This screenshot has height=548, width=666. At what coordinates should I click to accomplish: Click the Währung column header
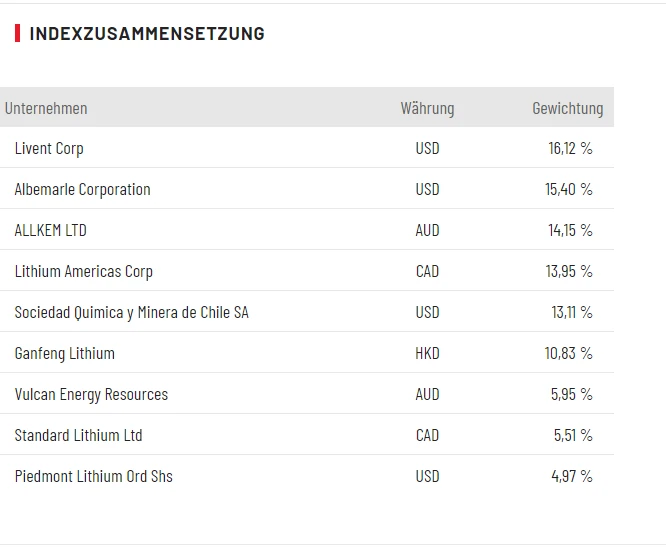point(427,108)
